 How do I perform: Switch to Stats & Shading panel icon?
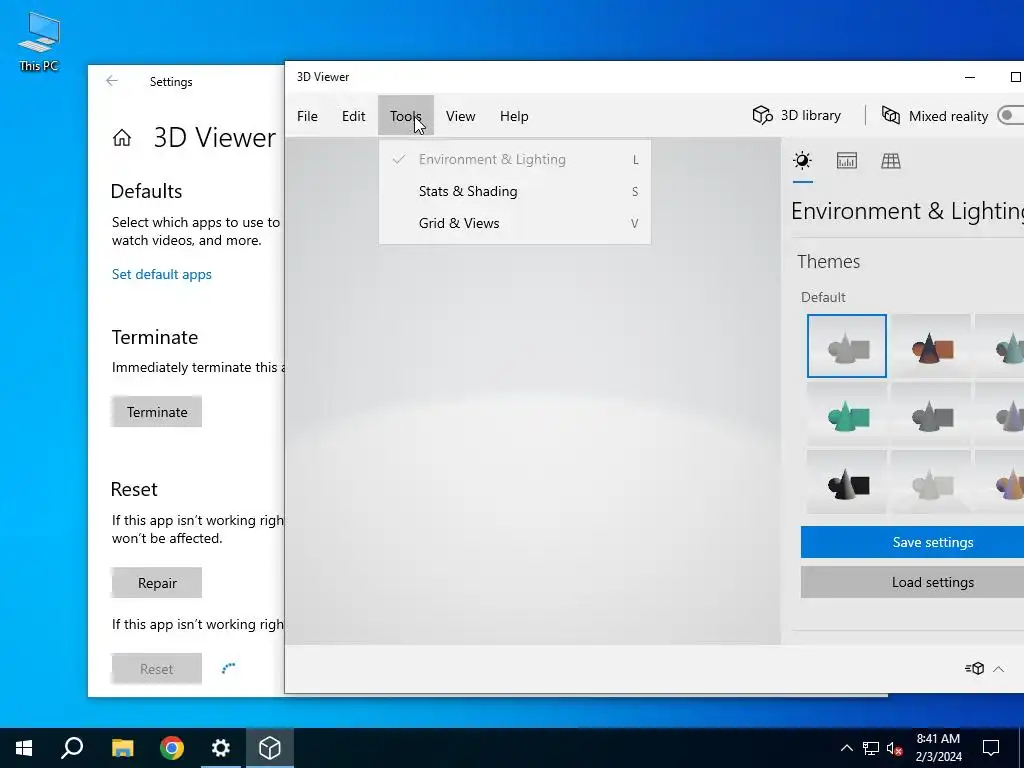pyautogui.click(x=846, y=161)
